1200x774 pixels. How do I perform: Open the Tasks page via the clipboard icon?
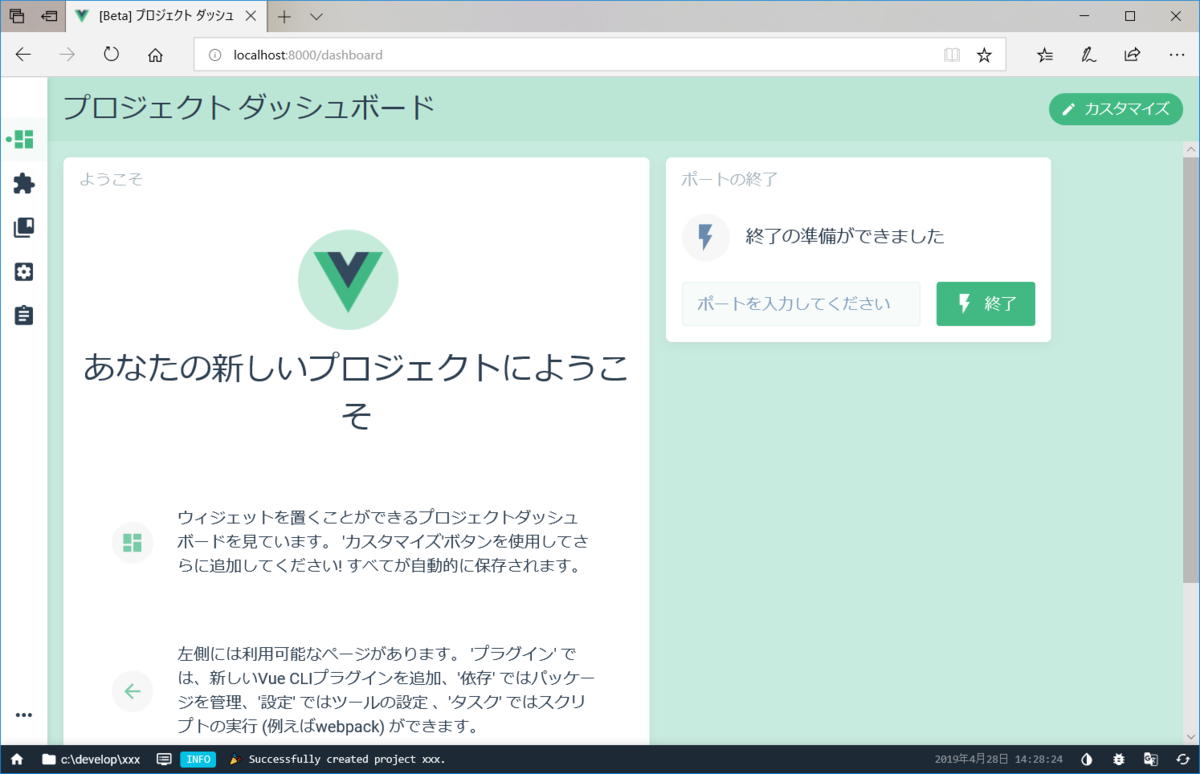(22, 315)
